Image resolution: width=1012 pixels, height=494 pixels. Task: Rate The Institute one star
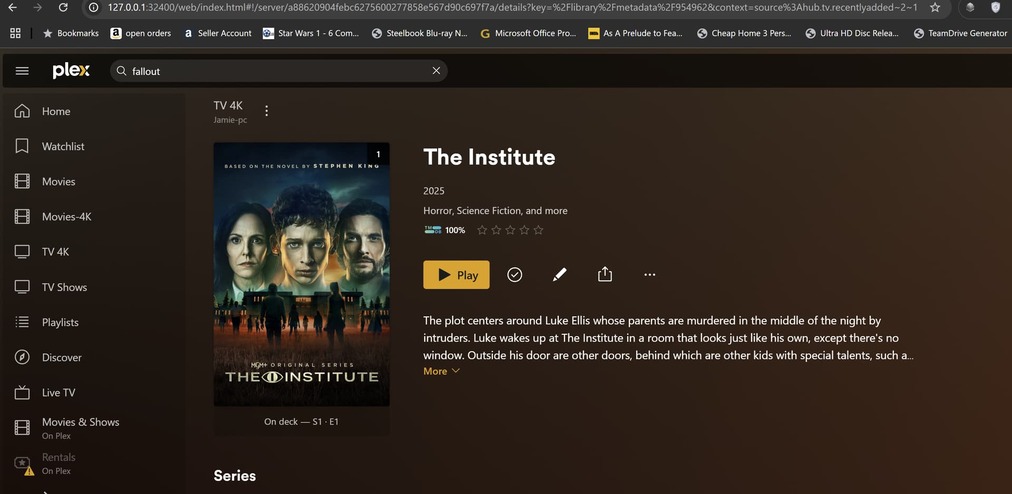pyautogui.click(x=482, y=230)
